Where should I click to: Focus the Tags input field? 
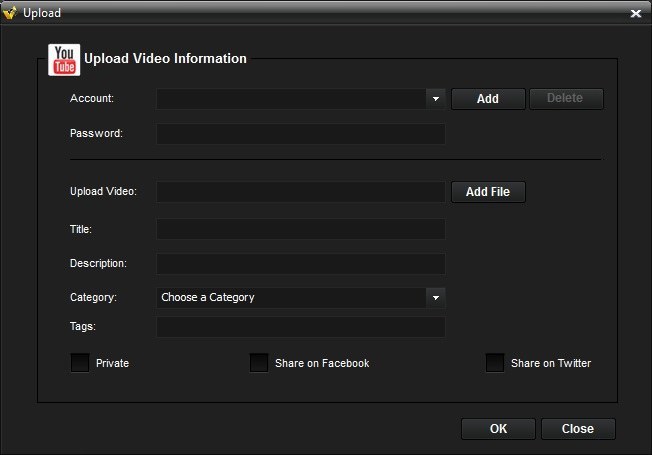click(x=301, y=327)
